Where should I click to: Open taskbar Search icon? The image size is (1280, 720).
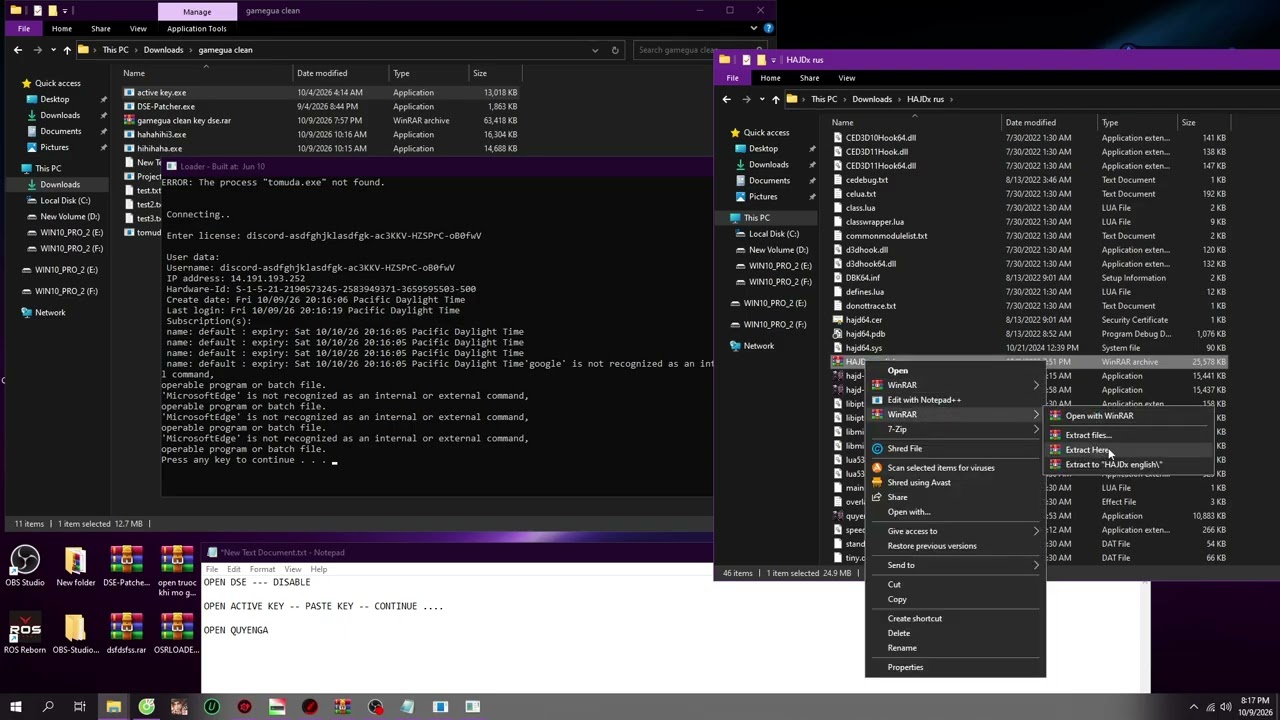coord(47,707)
